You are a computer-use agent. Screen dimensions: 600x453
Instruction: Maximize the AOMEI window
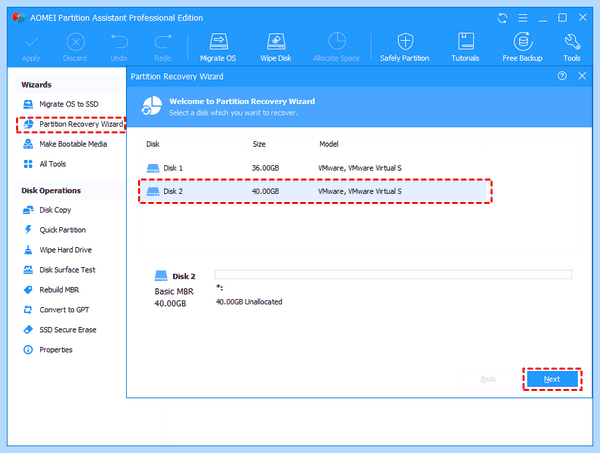(x=562, y=18)
